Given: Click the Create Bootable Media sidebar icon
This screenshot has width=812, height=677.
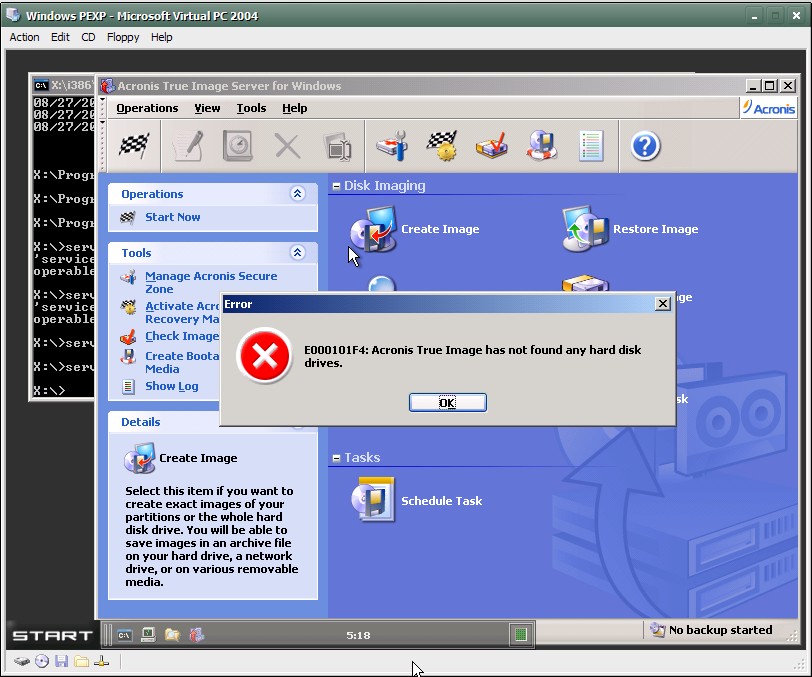Looking at the screenshot, I should [128, 356].
